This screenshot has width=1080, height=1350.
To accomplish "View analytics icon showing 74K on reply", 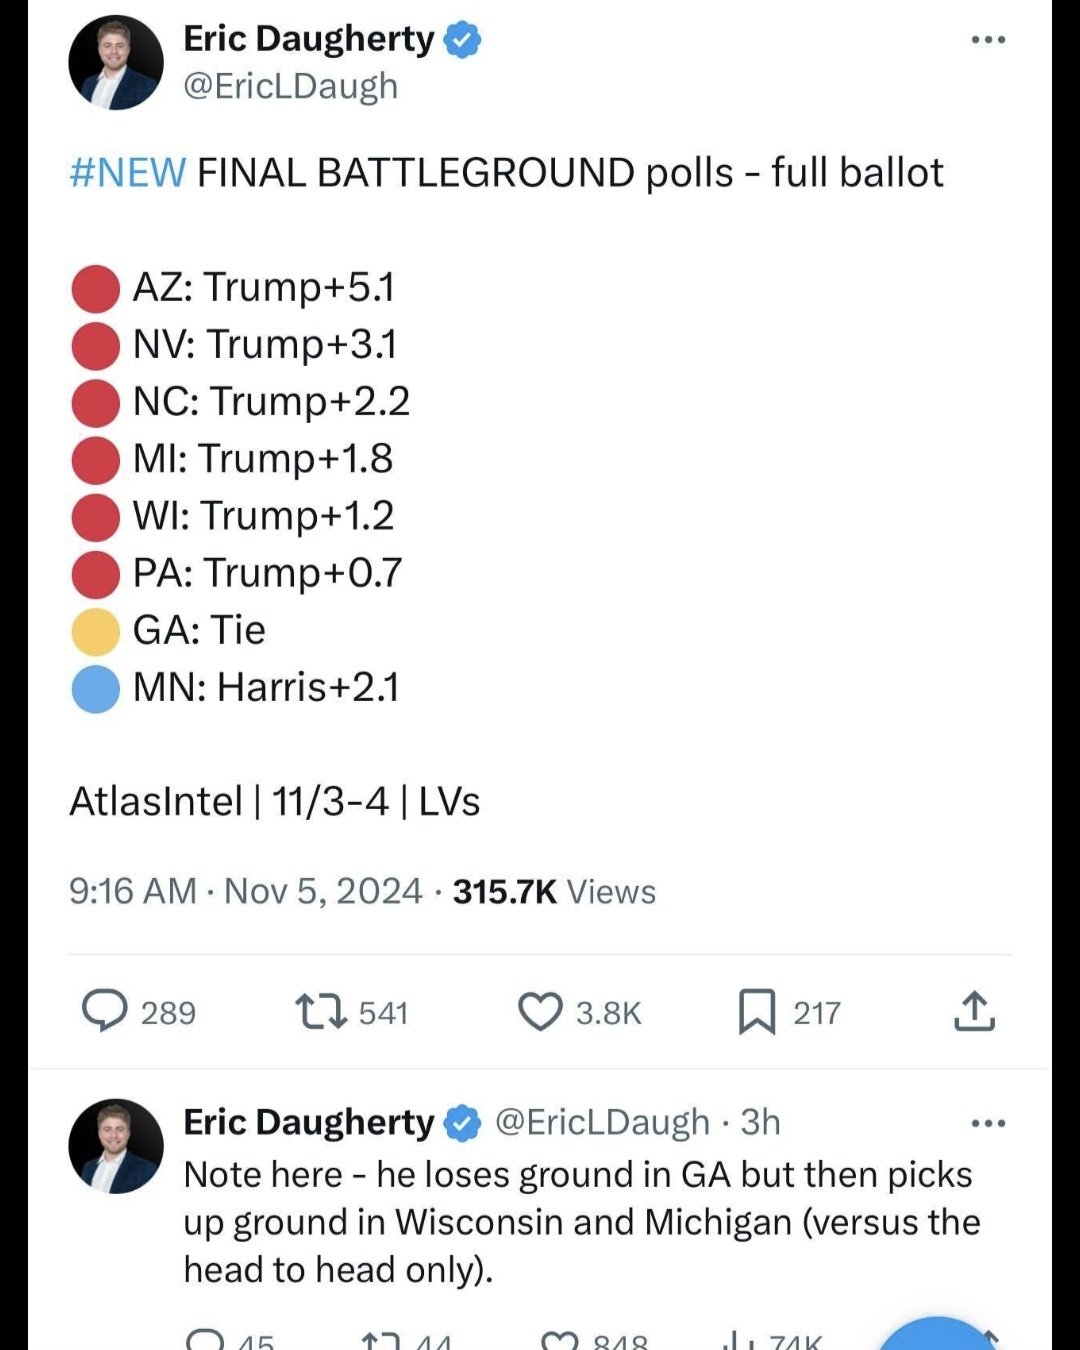I will click(740, 1340).
